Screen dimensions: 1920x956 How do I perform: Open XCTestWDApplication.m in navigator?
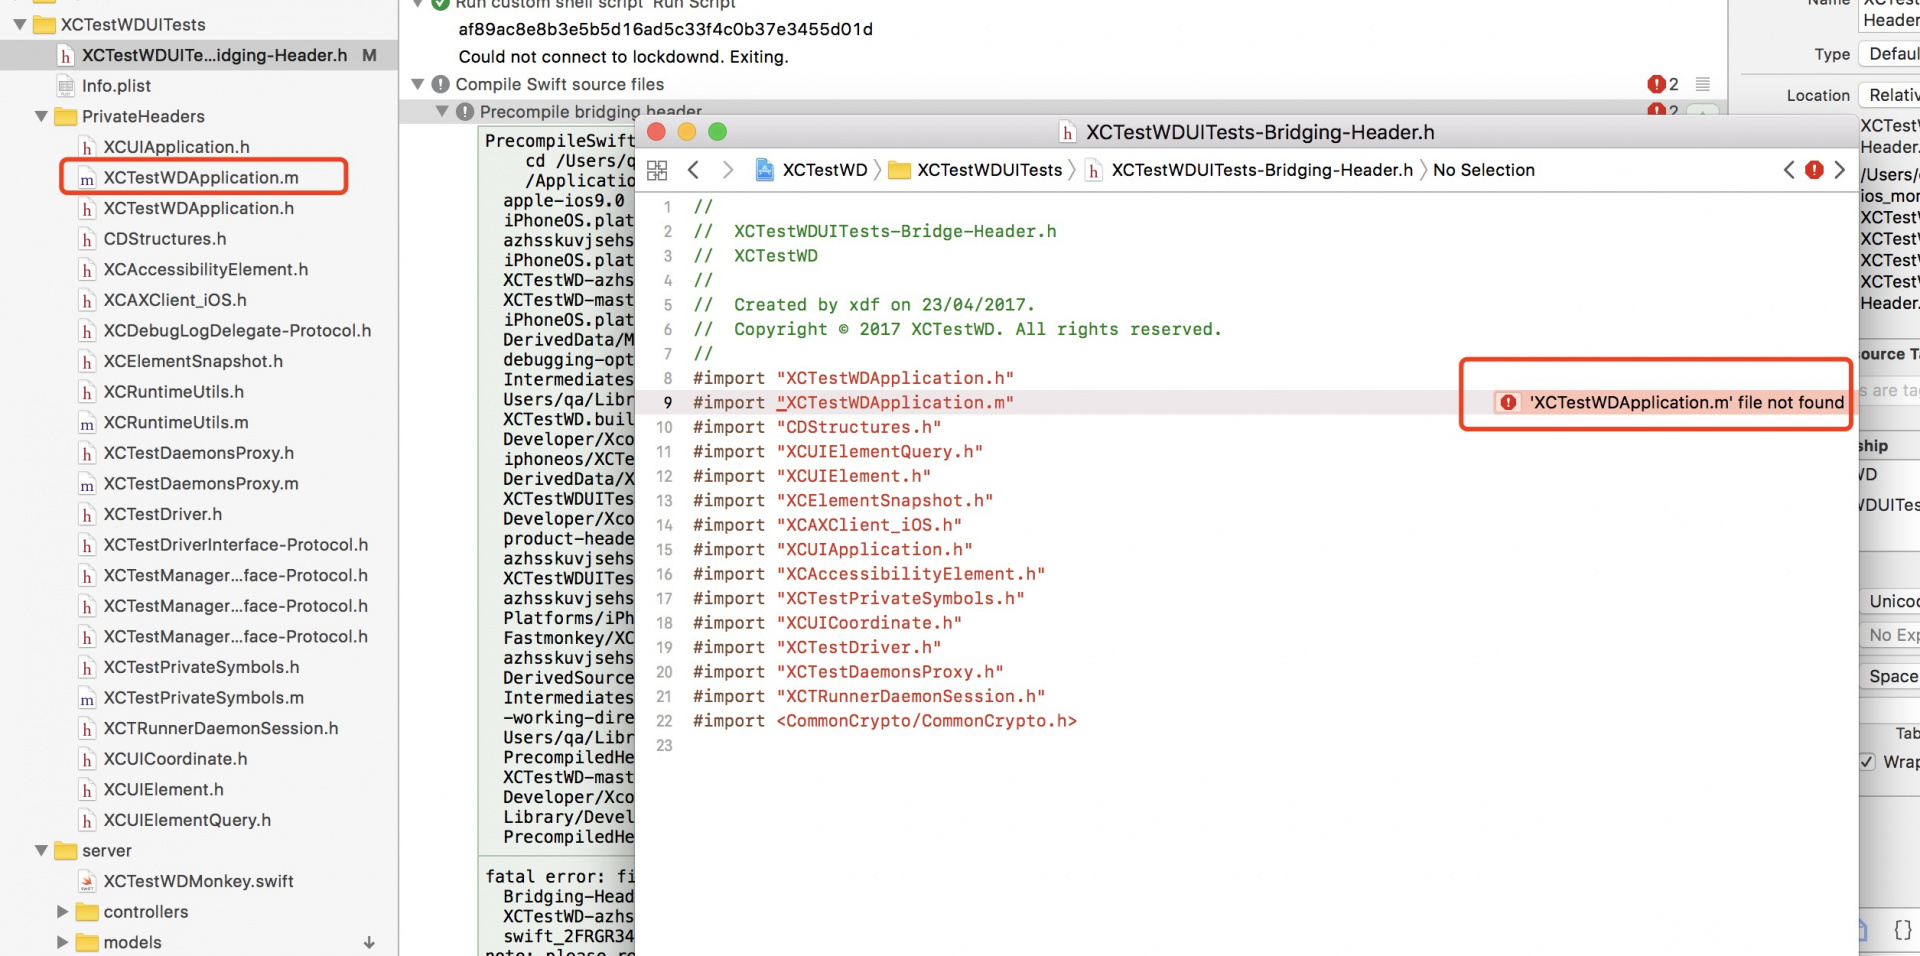(200, 177)
